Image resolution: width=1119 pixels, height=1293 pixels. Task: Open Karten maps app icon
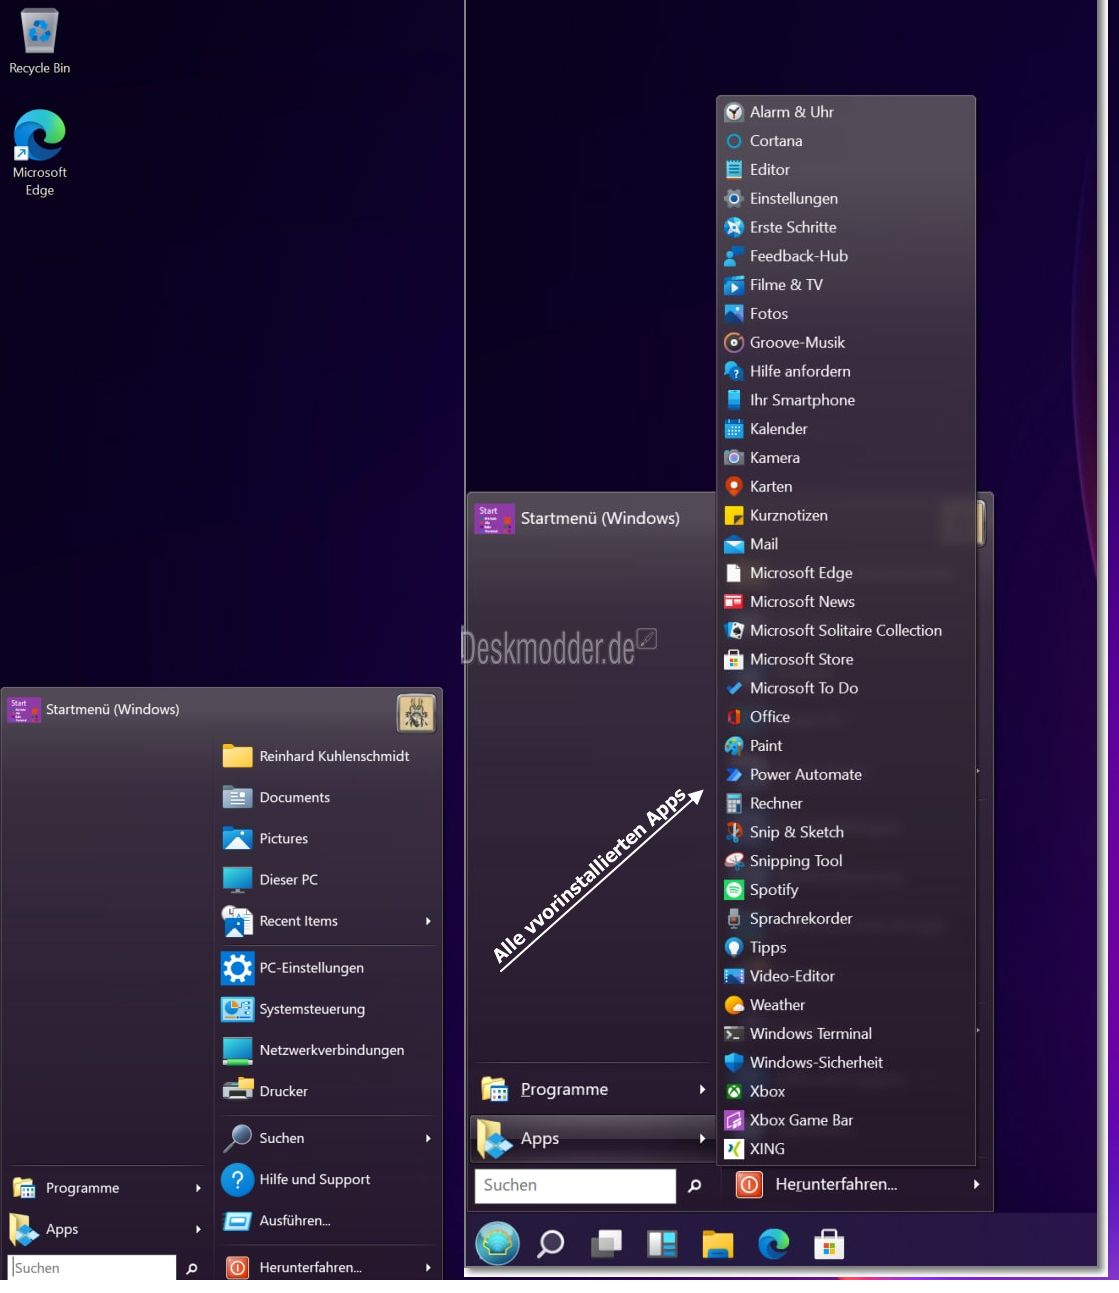click(x=734, y=487)
